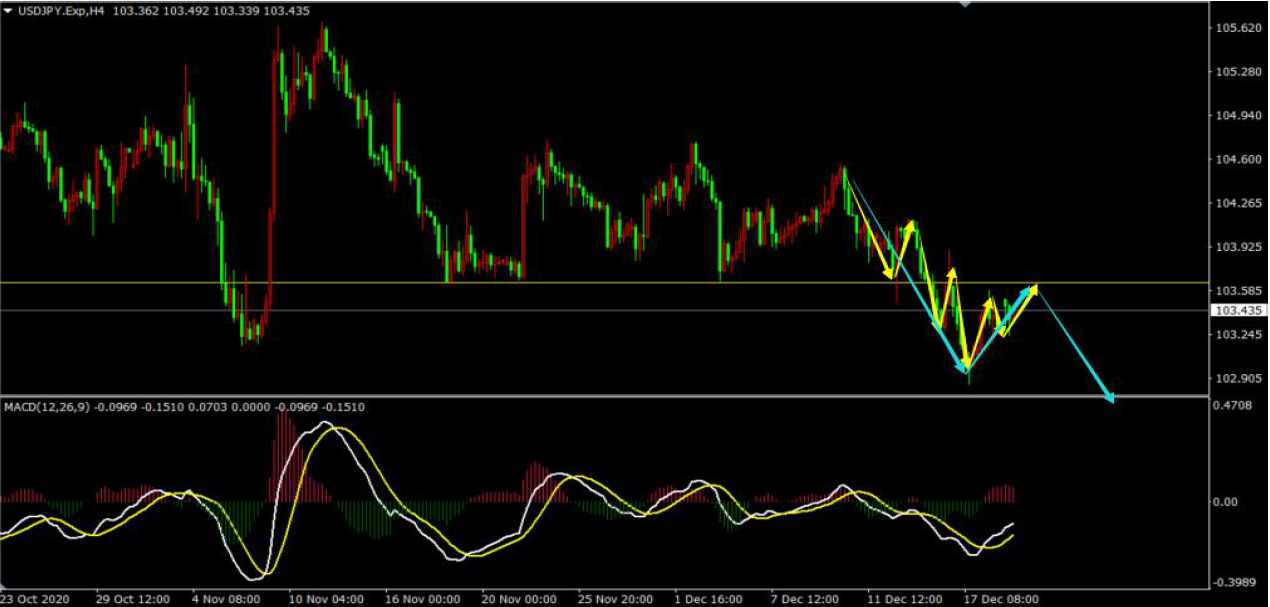Click the 7 Dec 12:00 time label
Image resolution: width=1270 pixels, height=607 pixels.
tap(805, 599)
